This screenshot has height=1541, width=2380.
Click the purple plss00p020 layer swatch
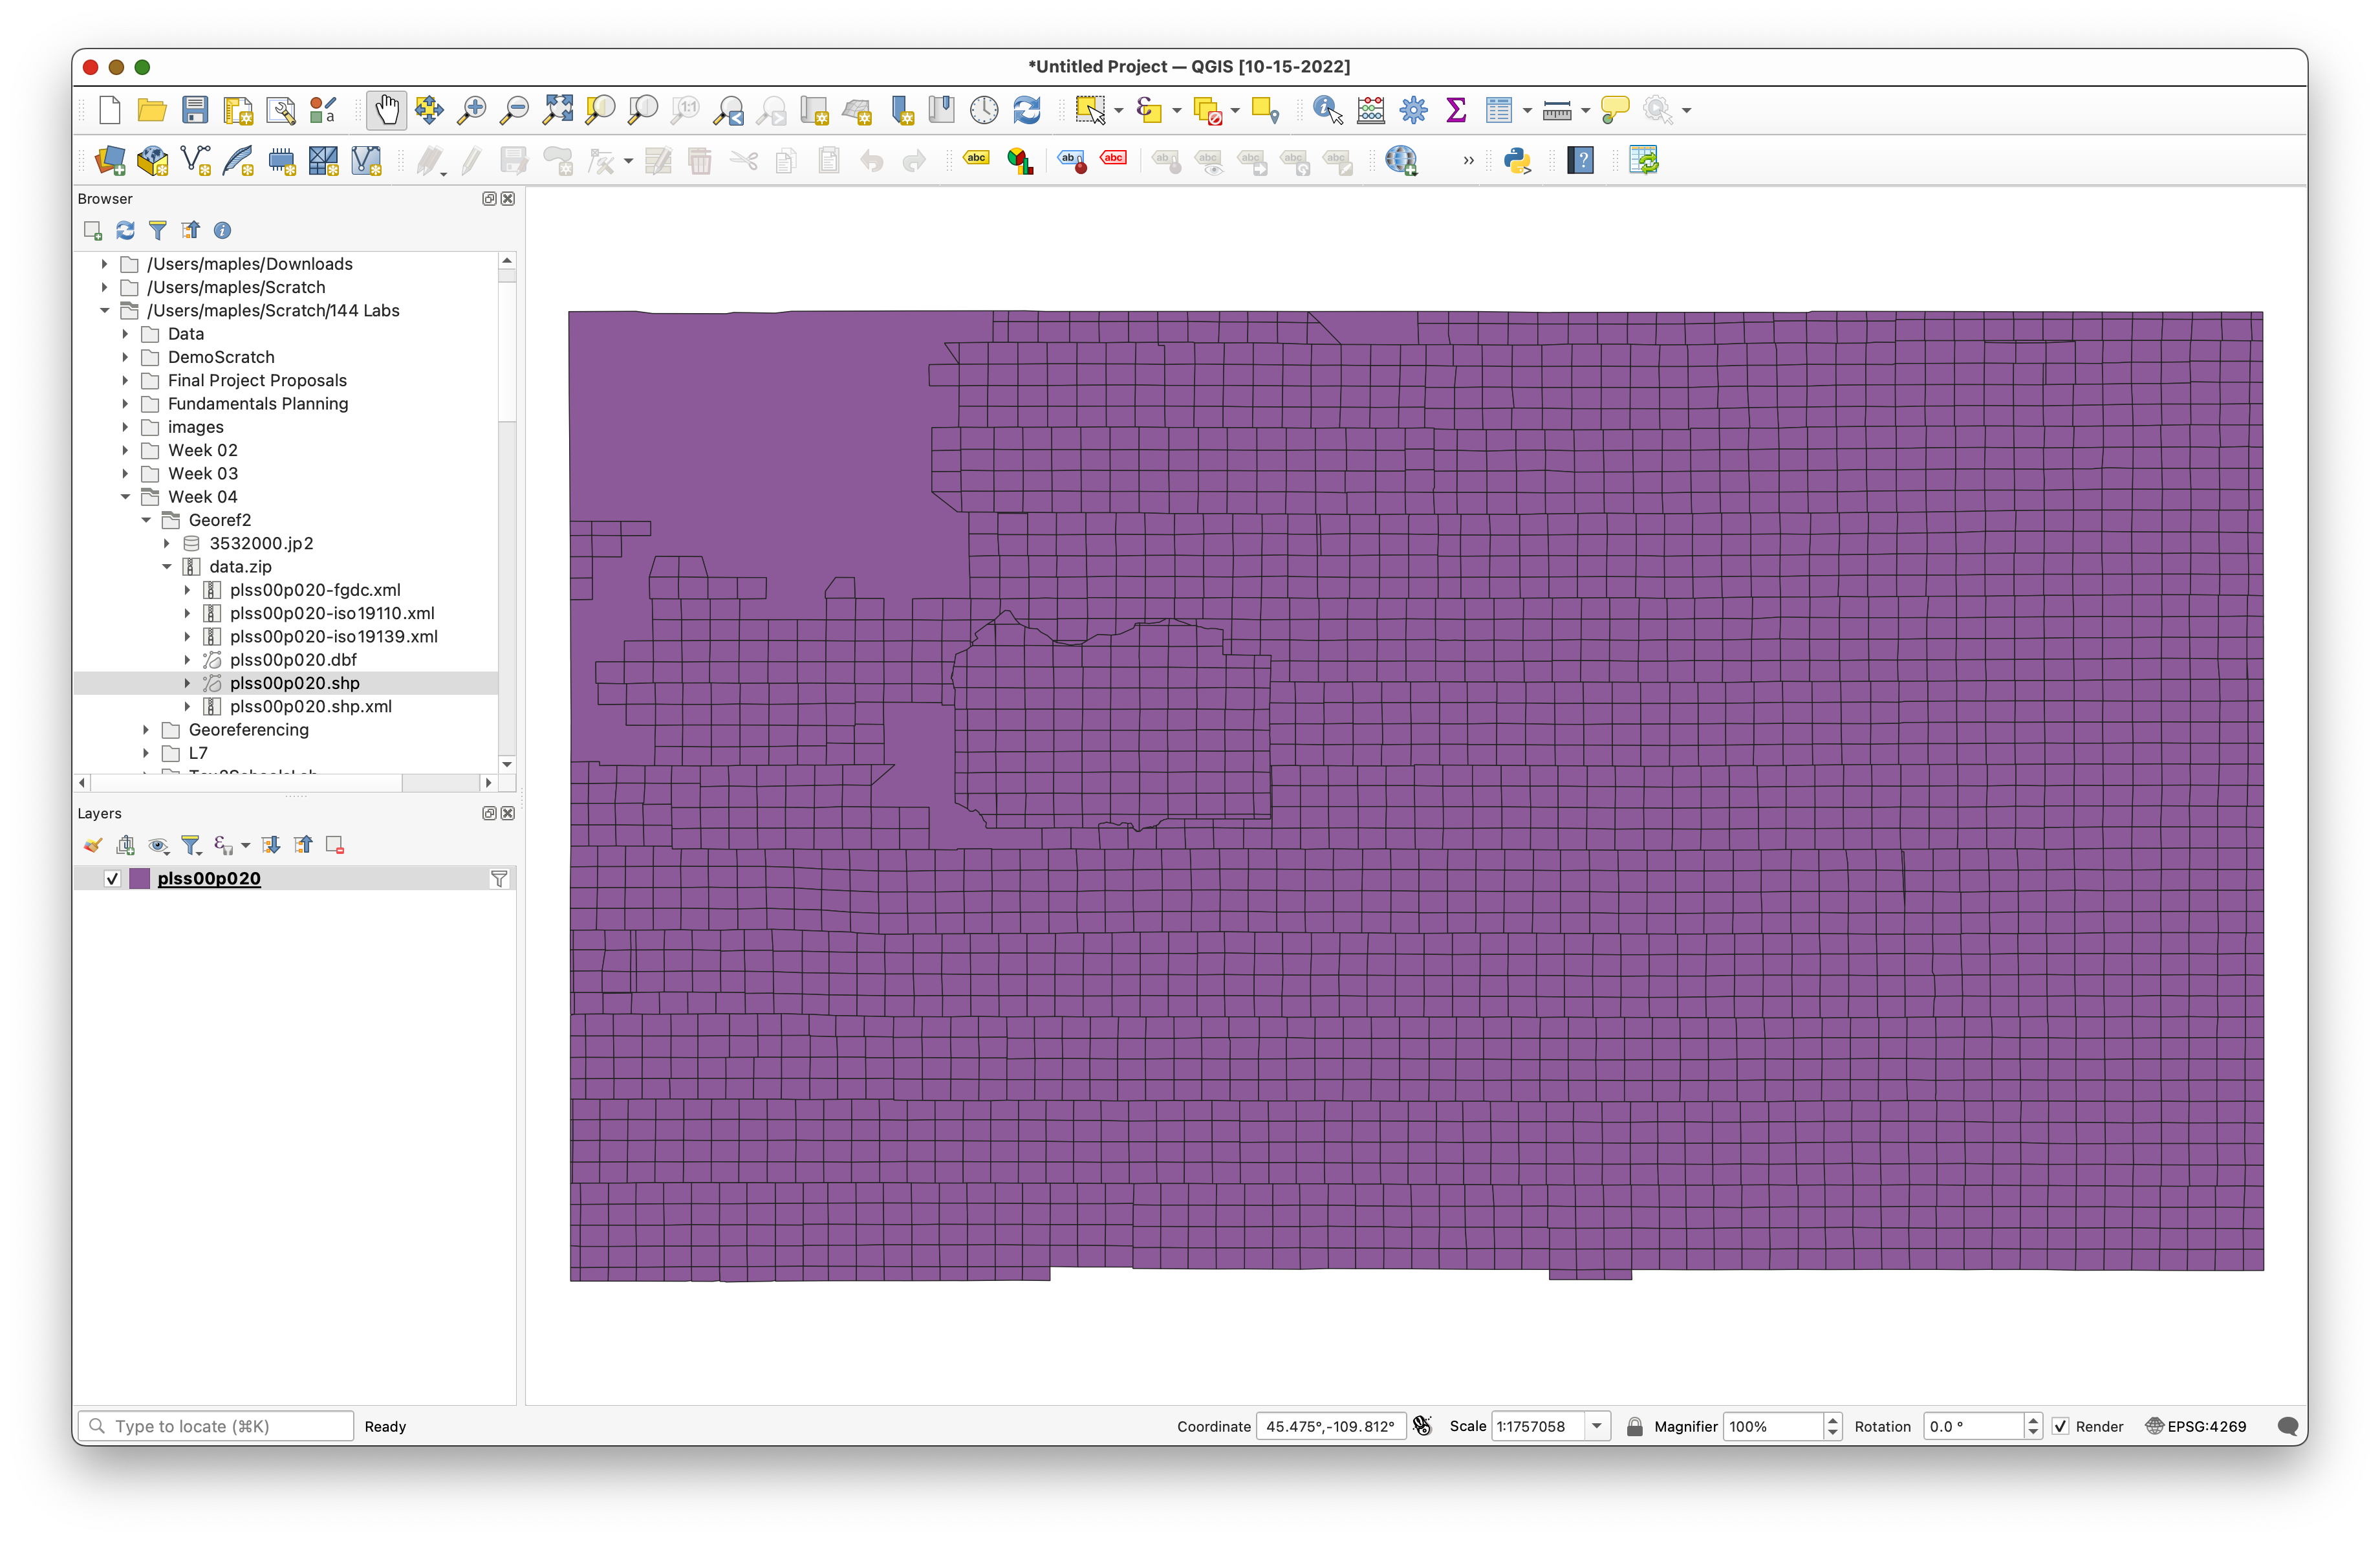(x=140, y=879)
